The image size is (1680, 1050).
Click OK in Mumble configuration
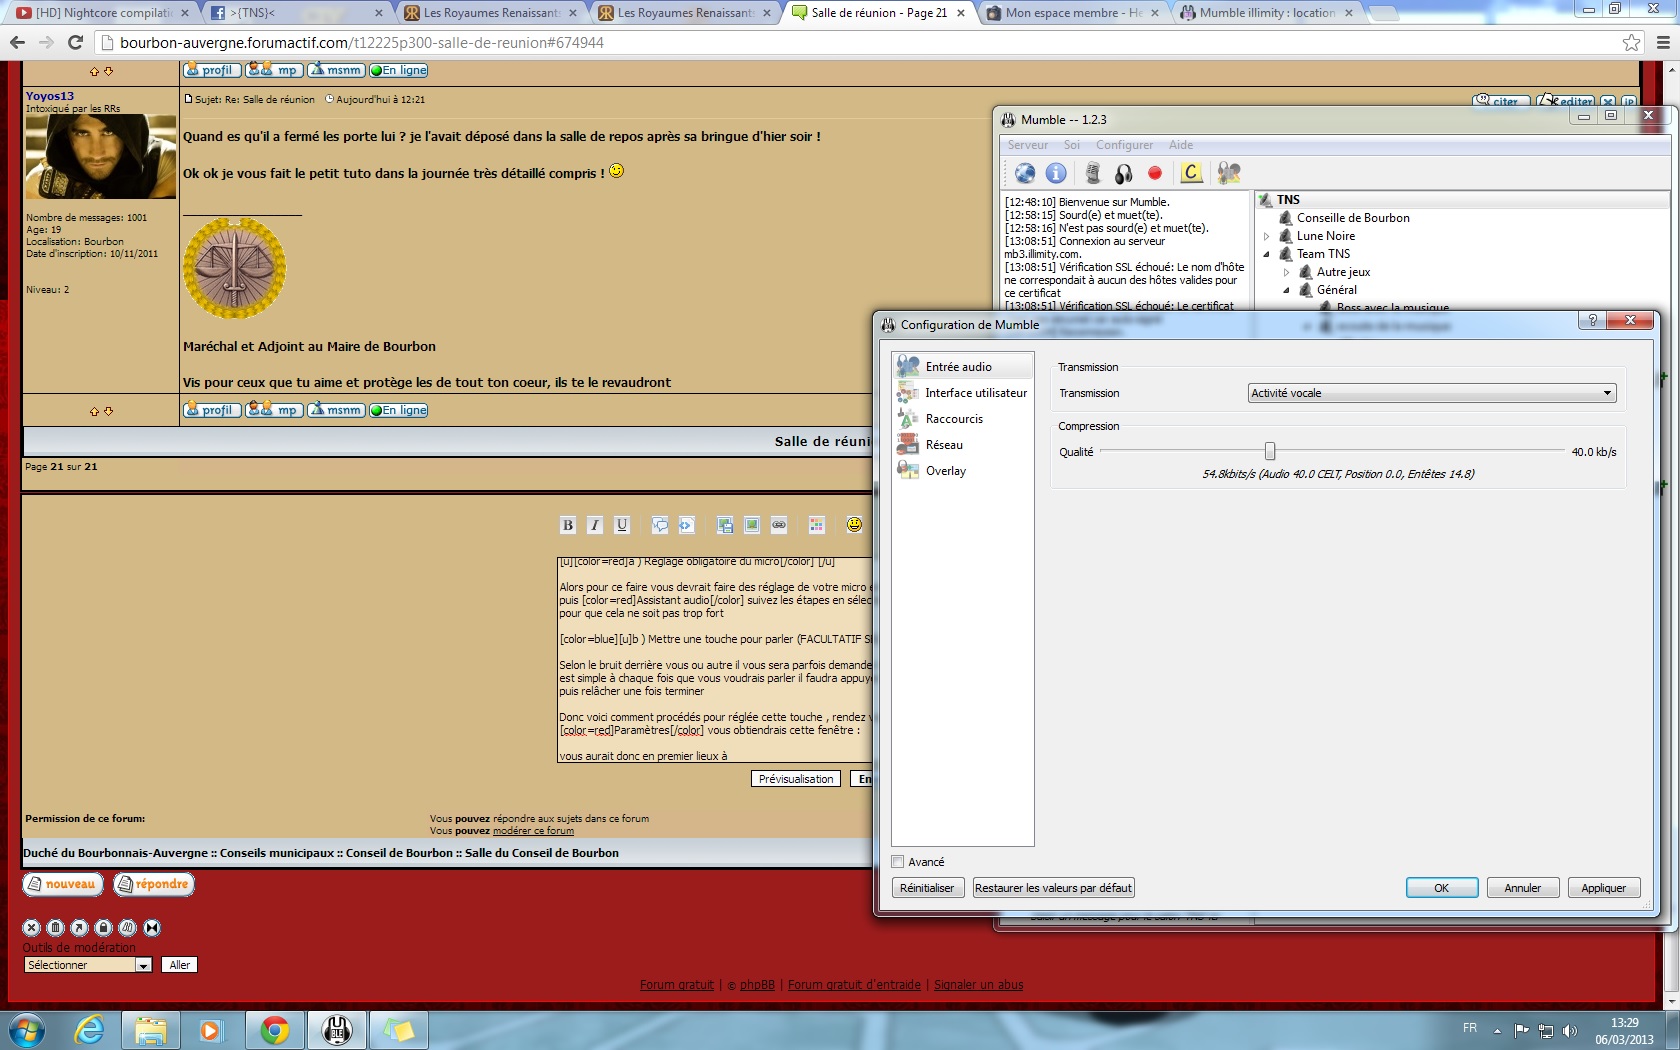click(1441, 888)
